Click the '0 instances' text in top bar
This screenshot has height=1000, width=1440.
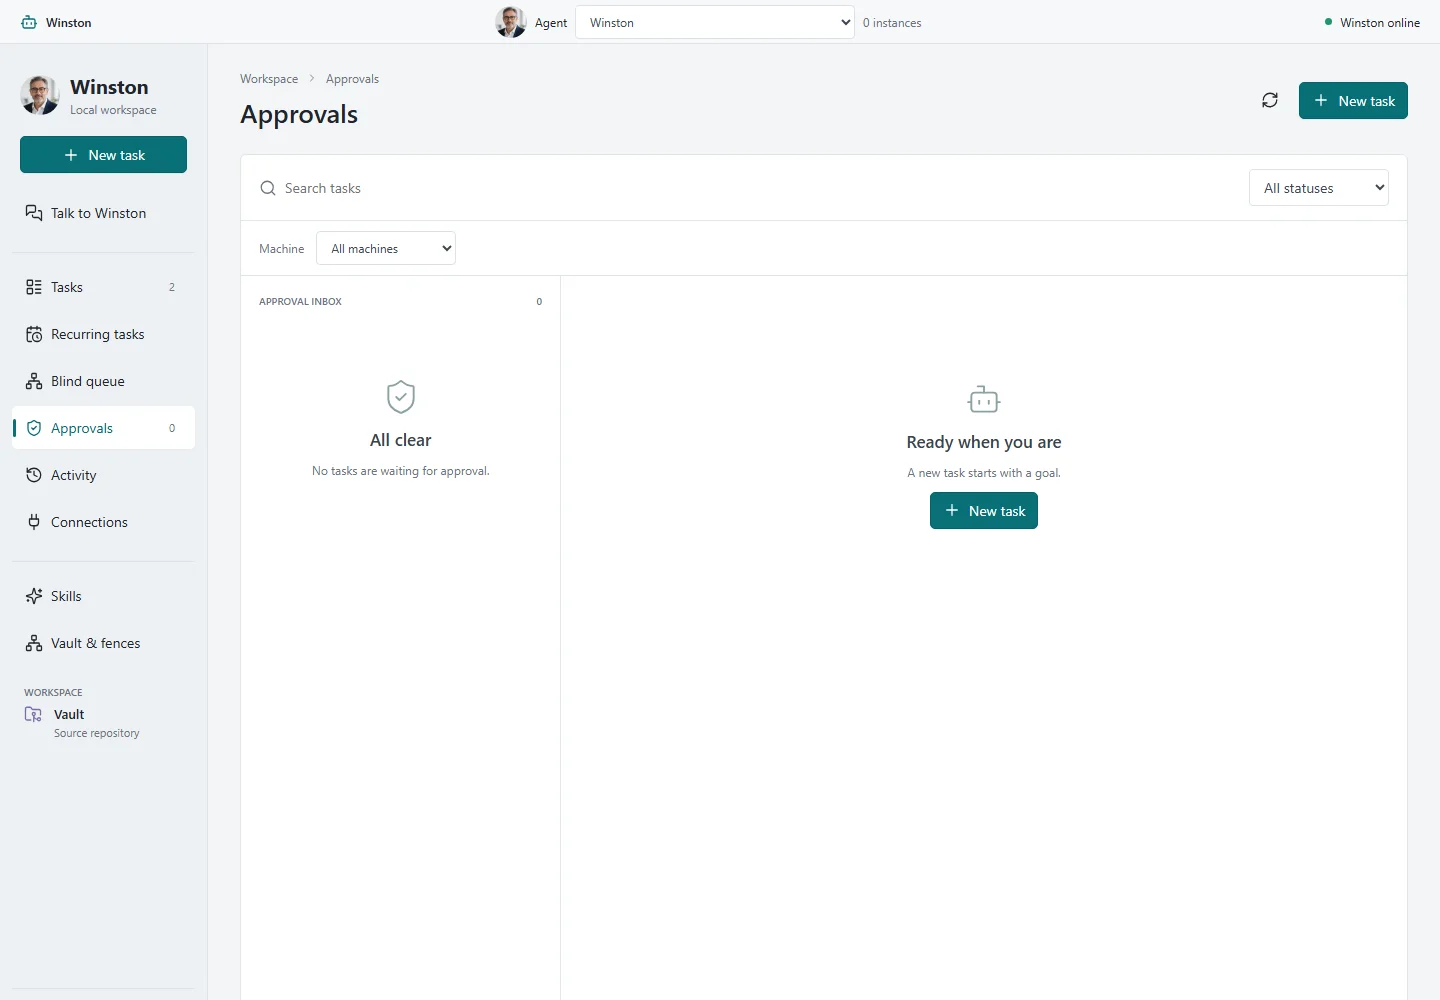(x=892, y=23)
